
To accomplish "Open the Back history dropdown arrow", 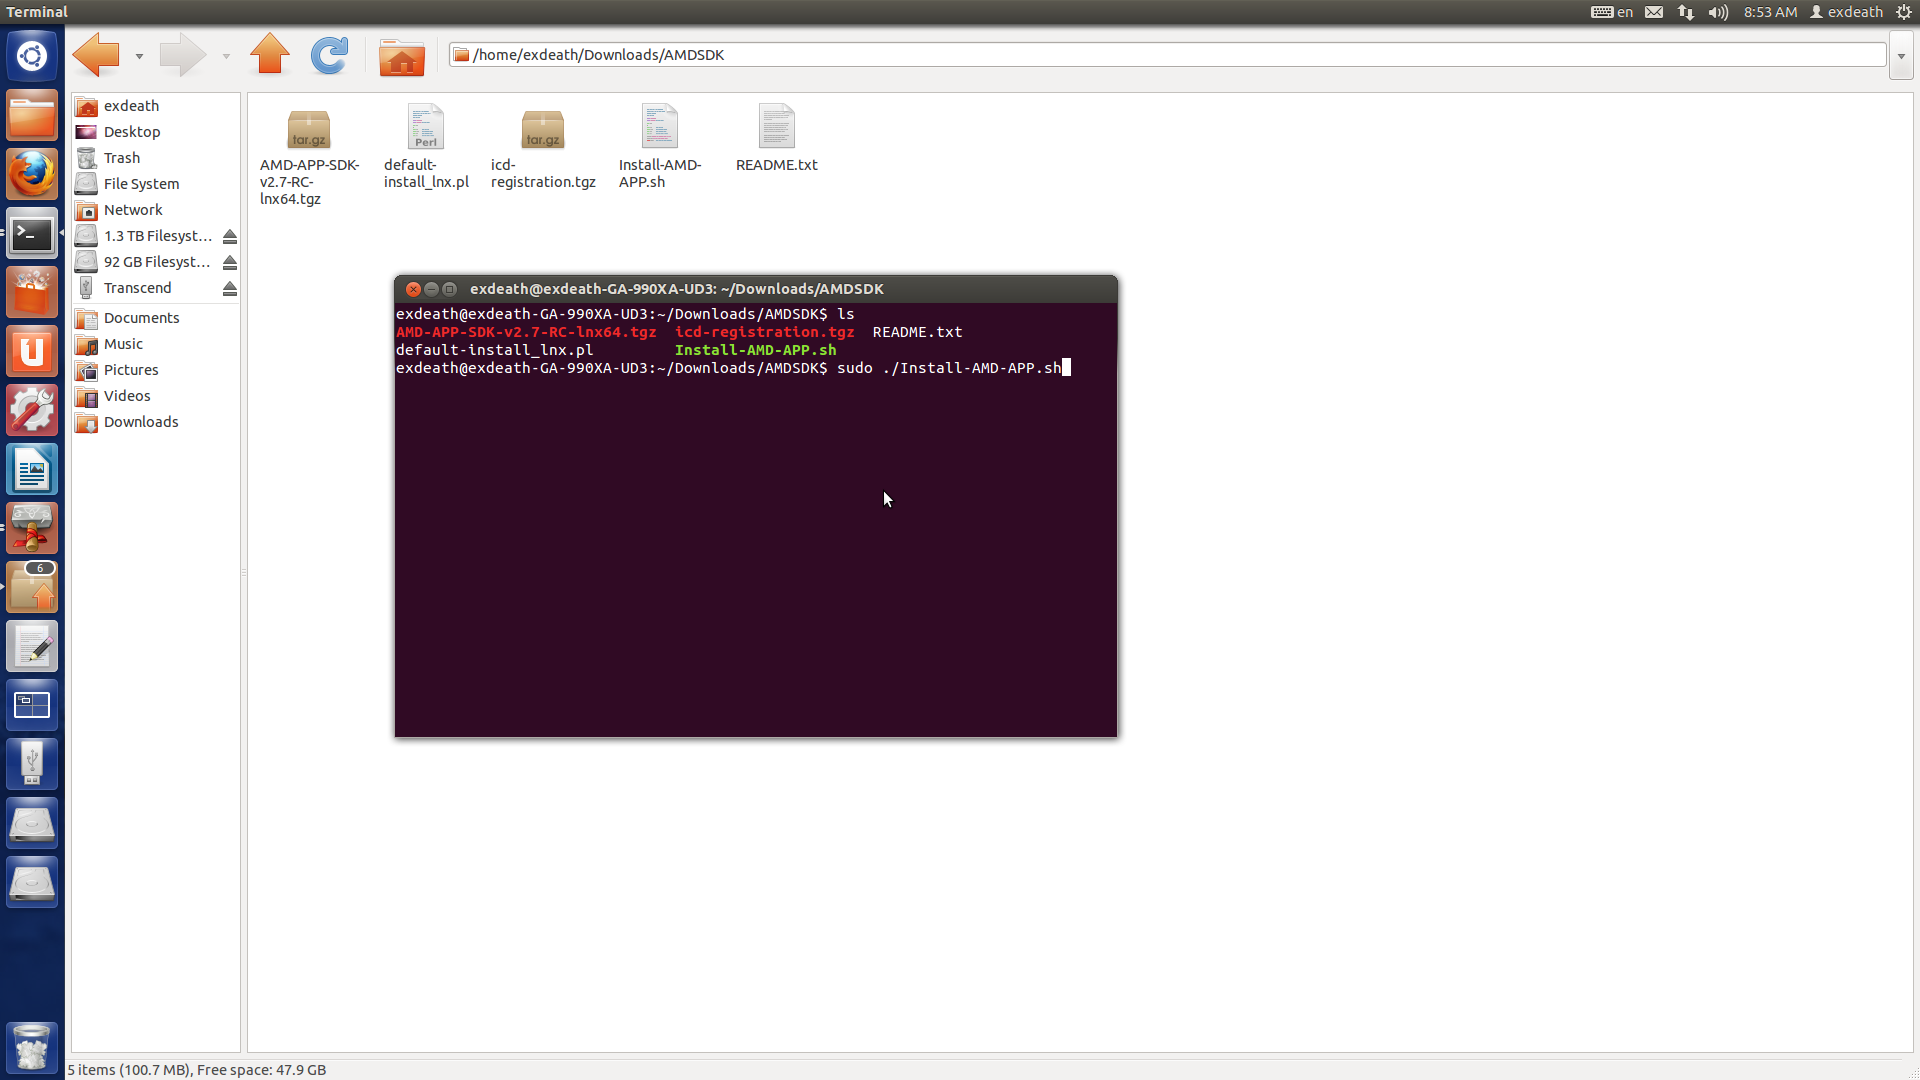I will click(139, 56).
